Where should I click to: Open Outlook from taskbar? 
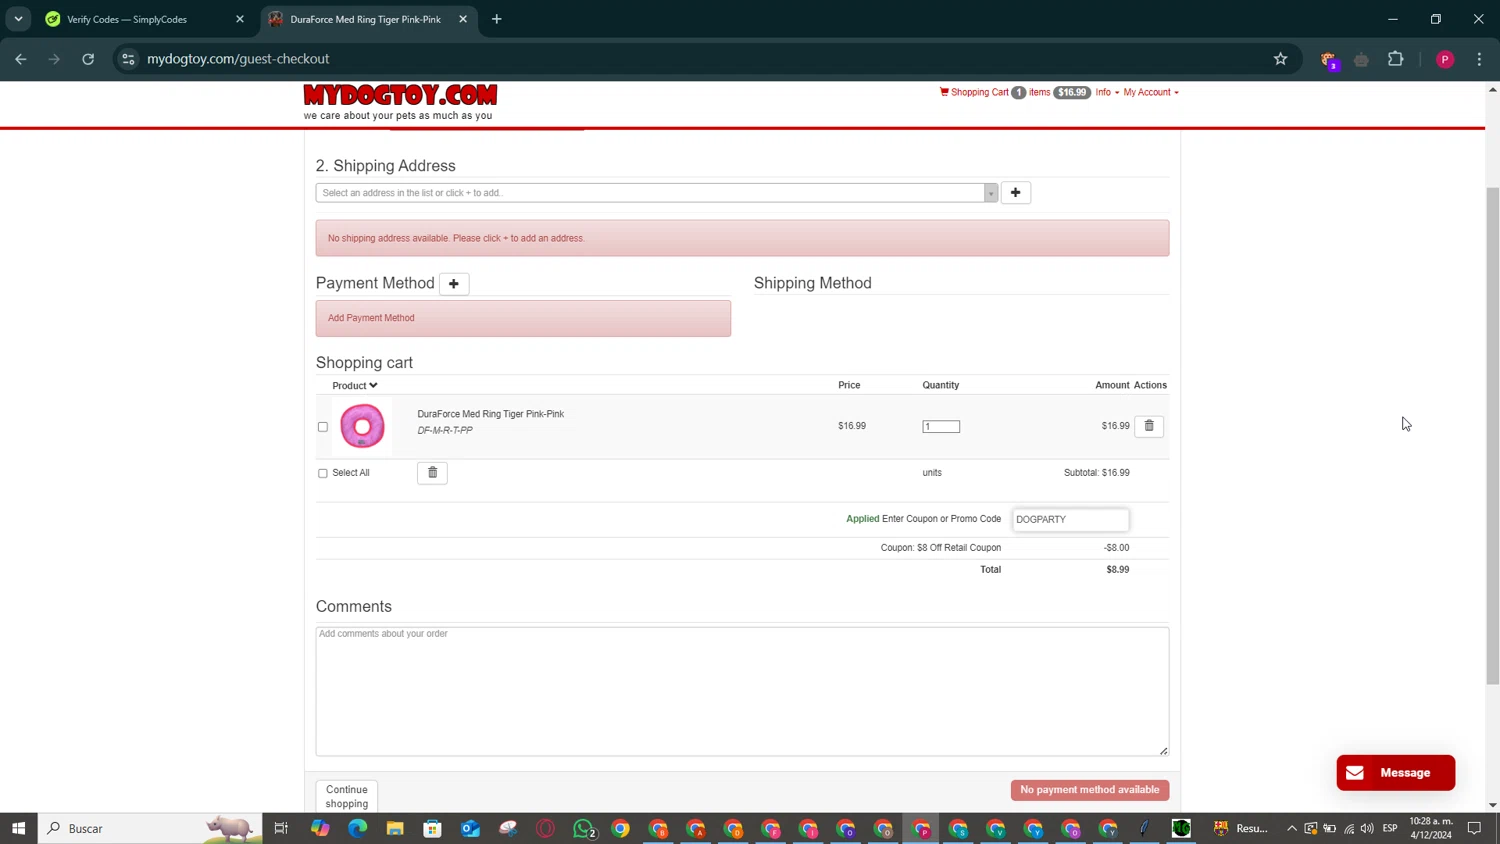(x=470, y=828)
